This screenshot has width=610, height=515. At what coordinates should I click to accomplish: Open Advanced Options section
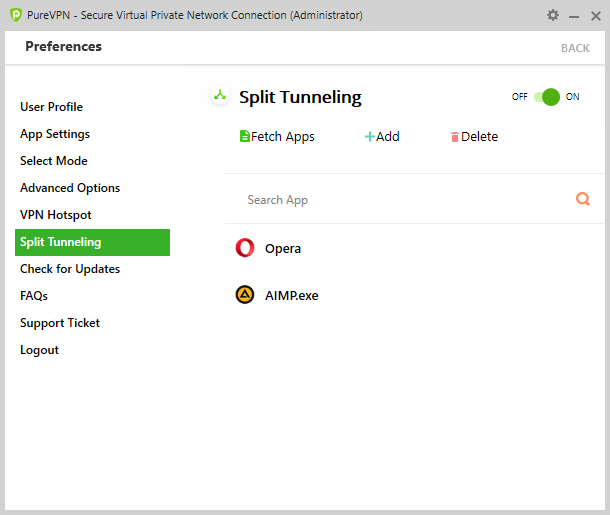pos(70,188)
